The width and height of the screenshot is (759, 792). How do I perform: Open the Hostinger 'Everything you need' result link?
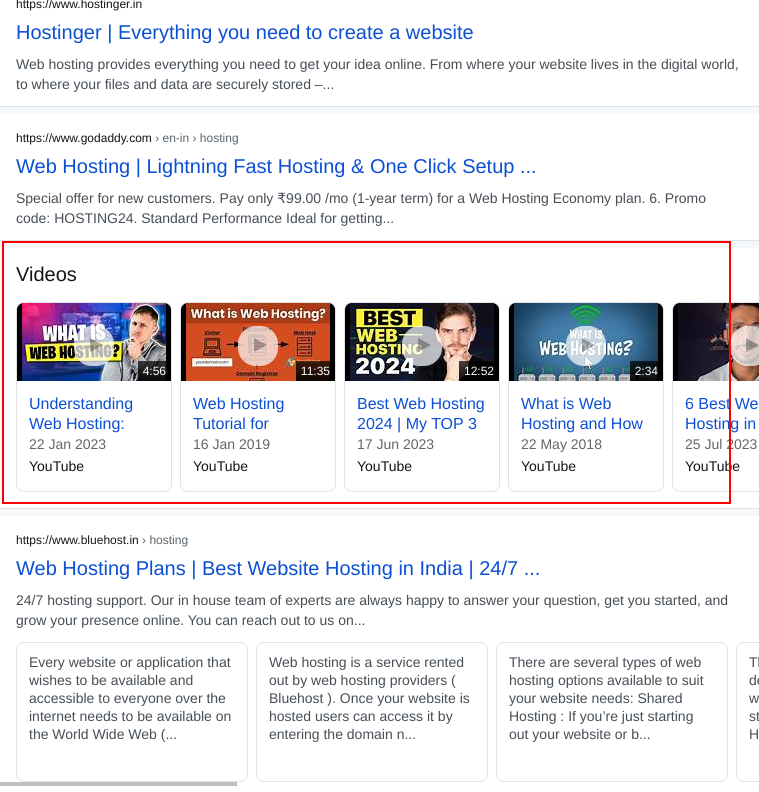pyautogui.click(x=244, y=32)
